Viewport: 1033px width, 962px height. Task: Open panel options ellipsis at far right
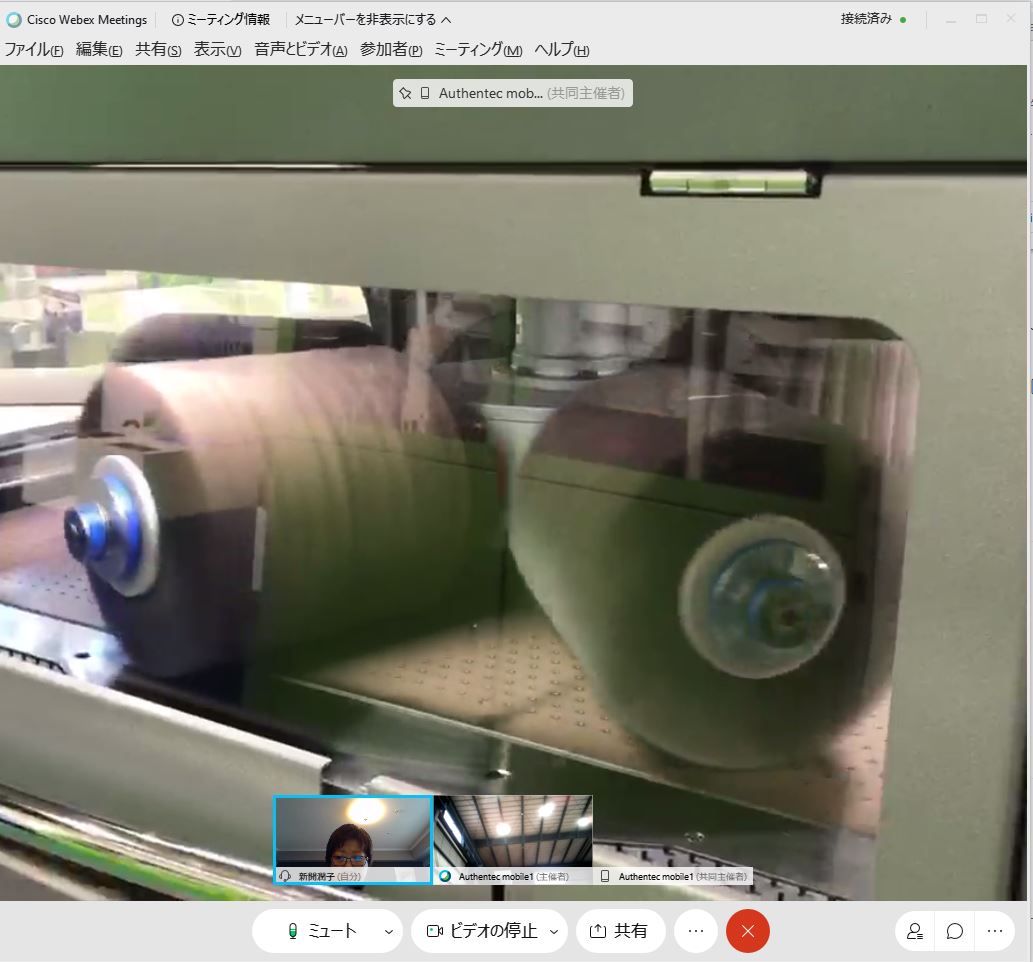point(994,931)
